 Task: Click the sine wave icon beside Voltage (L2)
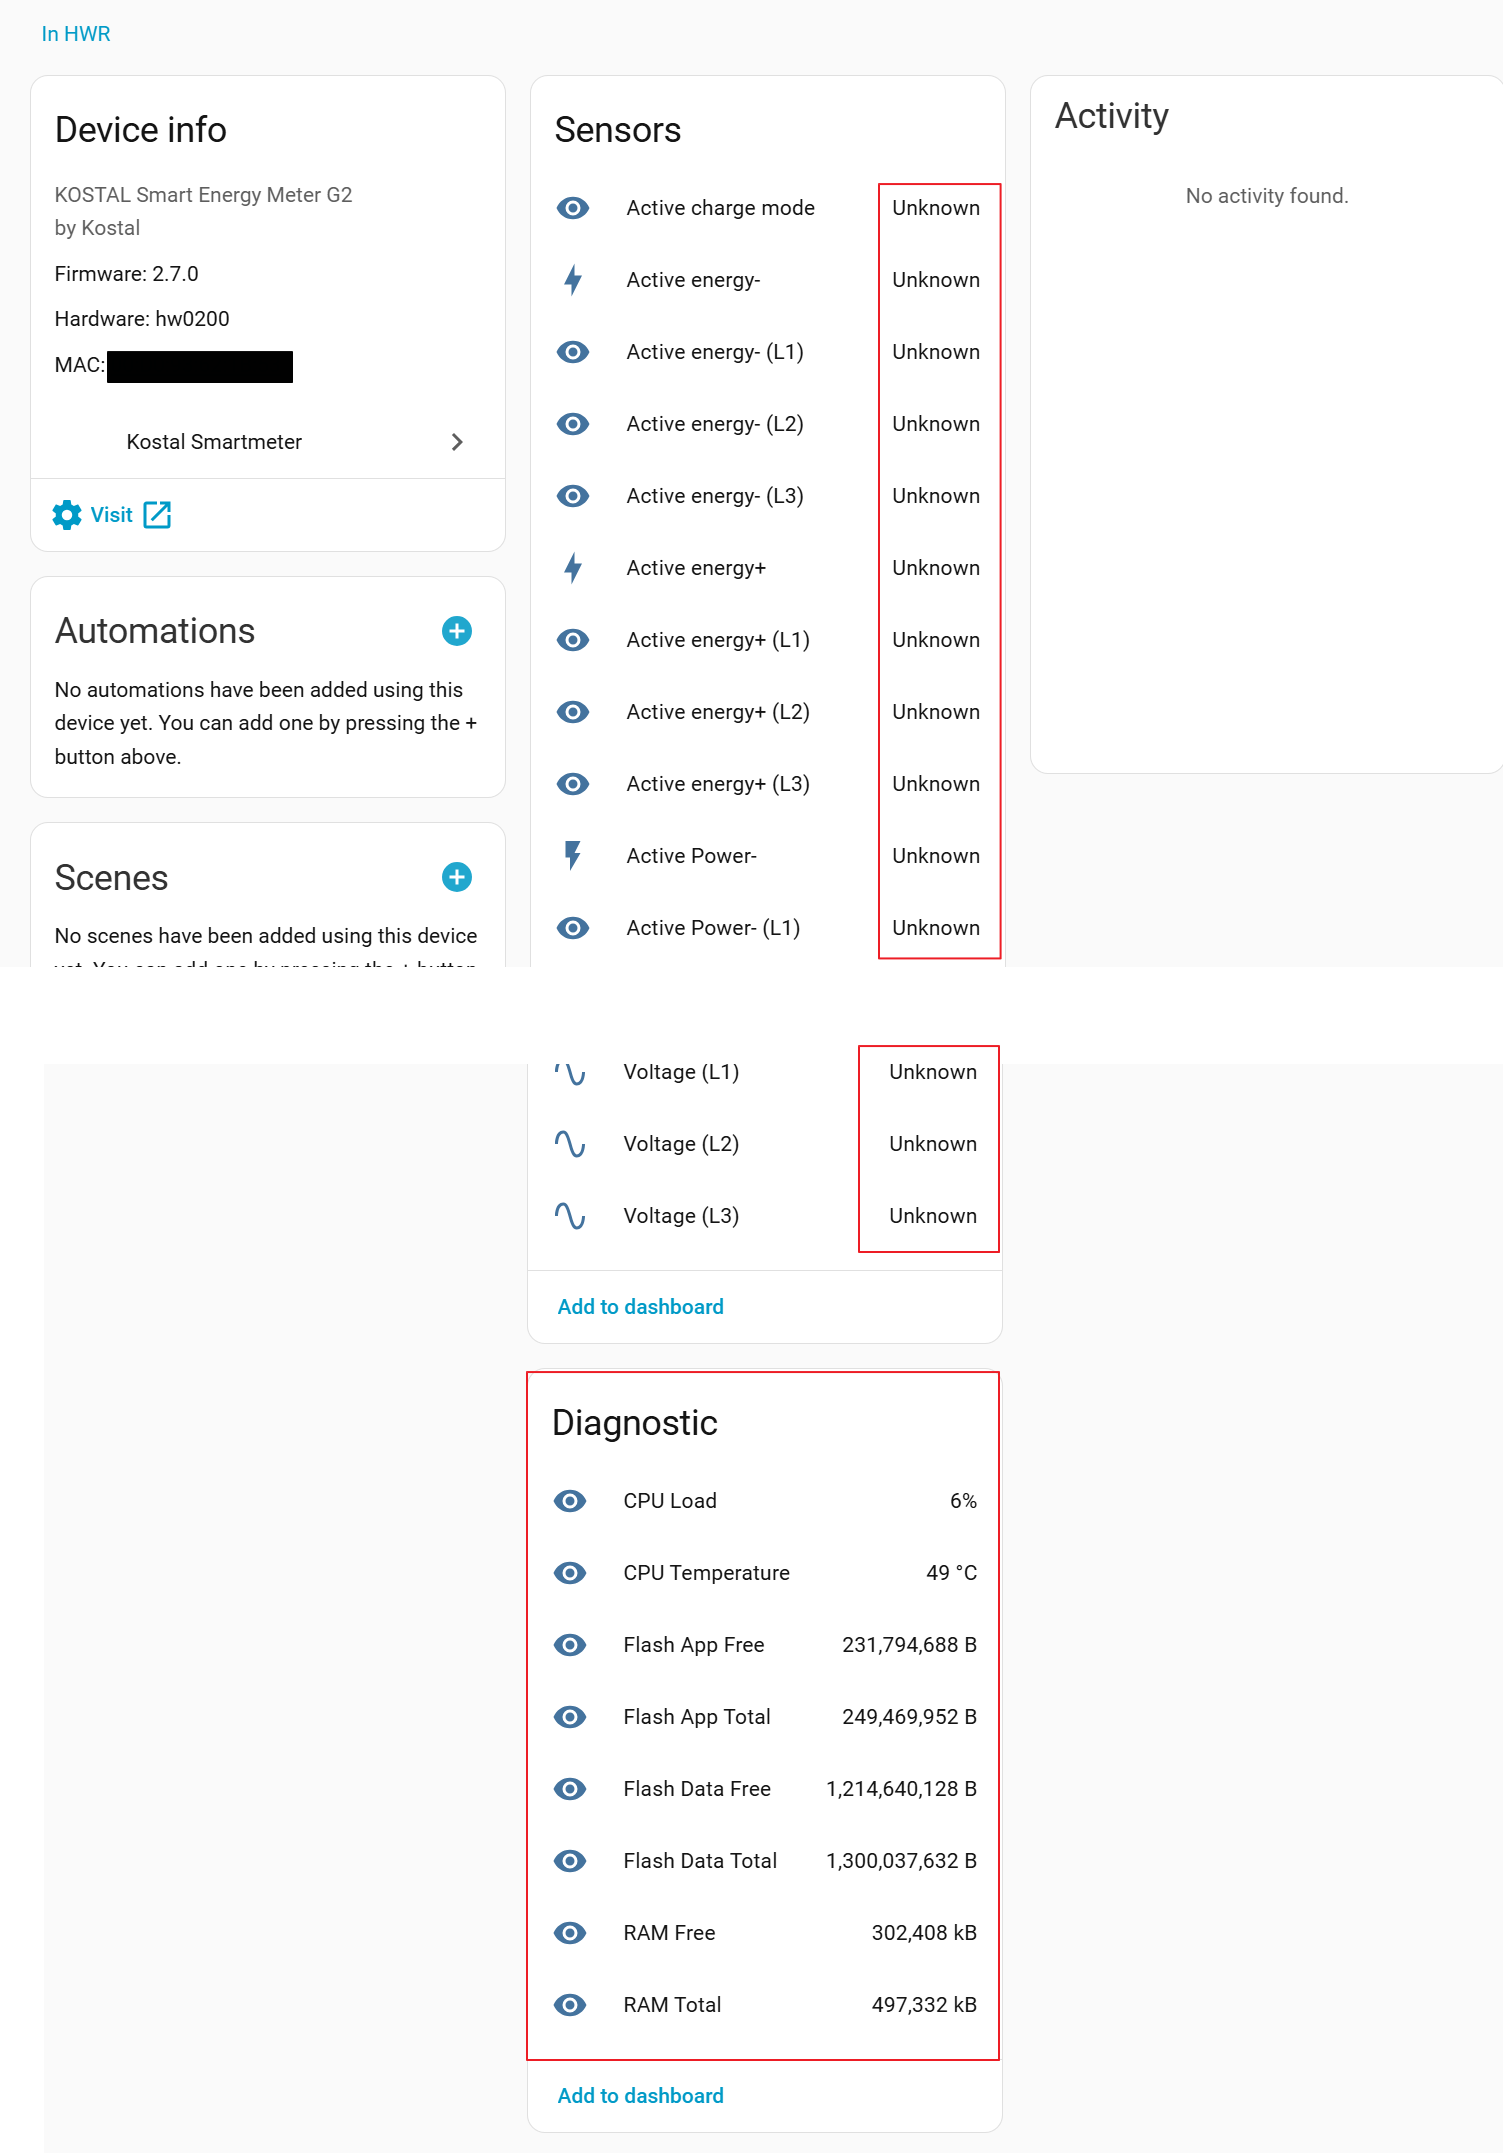click(570, 1144)
